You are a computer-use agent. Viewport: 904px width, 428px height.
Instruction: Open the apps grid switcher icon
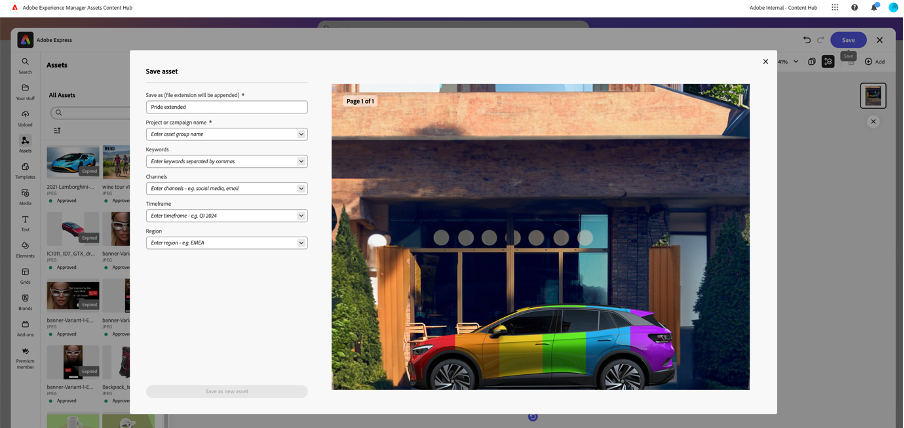[835, 7]
